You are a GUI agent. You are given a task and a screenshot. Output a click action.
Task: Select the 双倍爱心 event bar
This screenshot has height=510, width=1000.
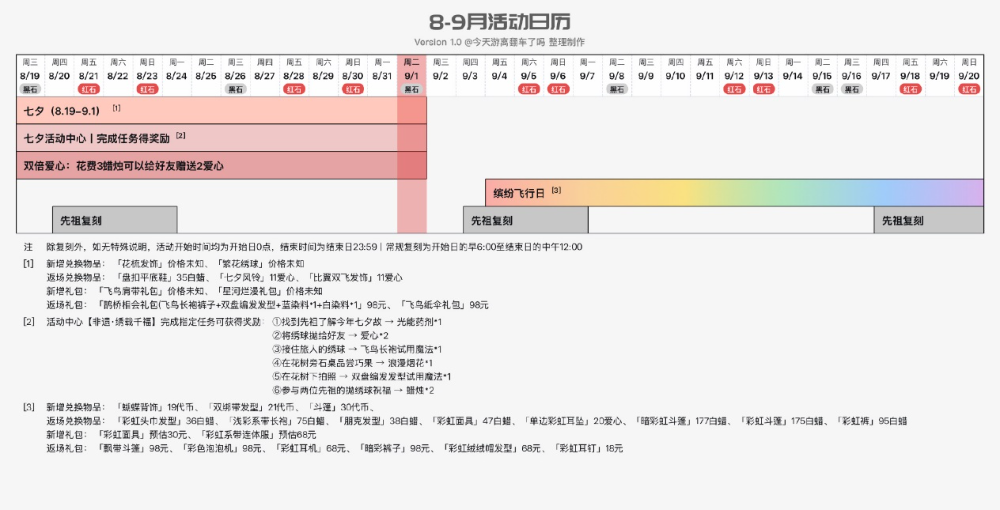pyautogui.click(x=221, y=166)
